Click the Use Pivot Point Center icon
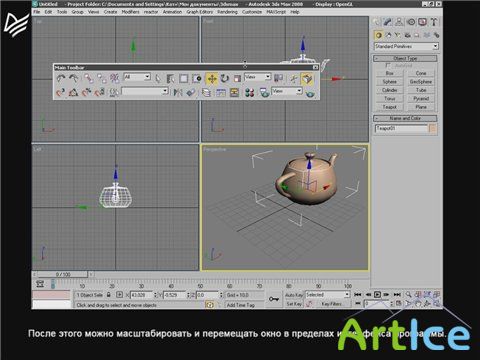Screen dimensions: 480x360 click(x=279, y=79)
